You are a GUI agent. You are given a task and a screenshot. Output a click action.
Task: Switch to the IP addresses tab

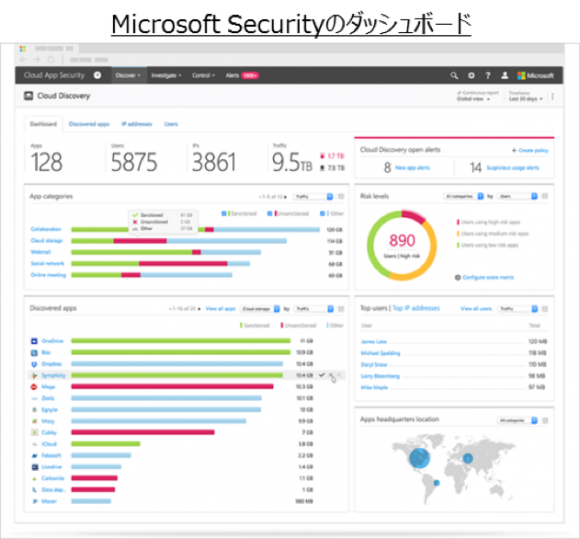tap(137, 124)
